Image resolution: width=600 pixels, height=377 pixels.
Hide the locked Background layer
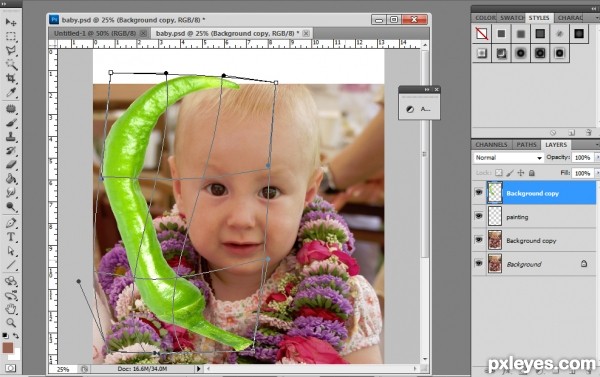[x=479, y=263]
